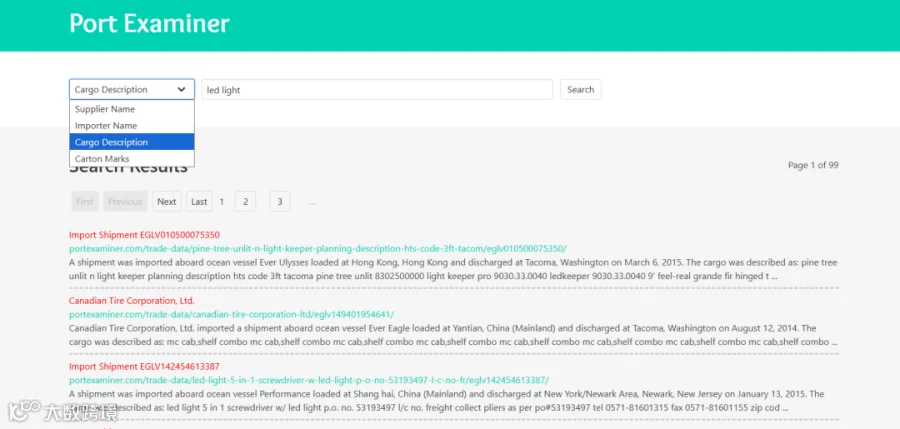
Task: Click the disabled Previous pagination button
Action: 125,202
